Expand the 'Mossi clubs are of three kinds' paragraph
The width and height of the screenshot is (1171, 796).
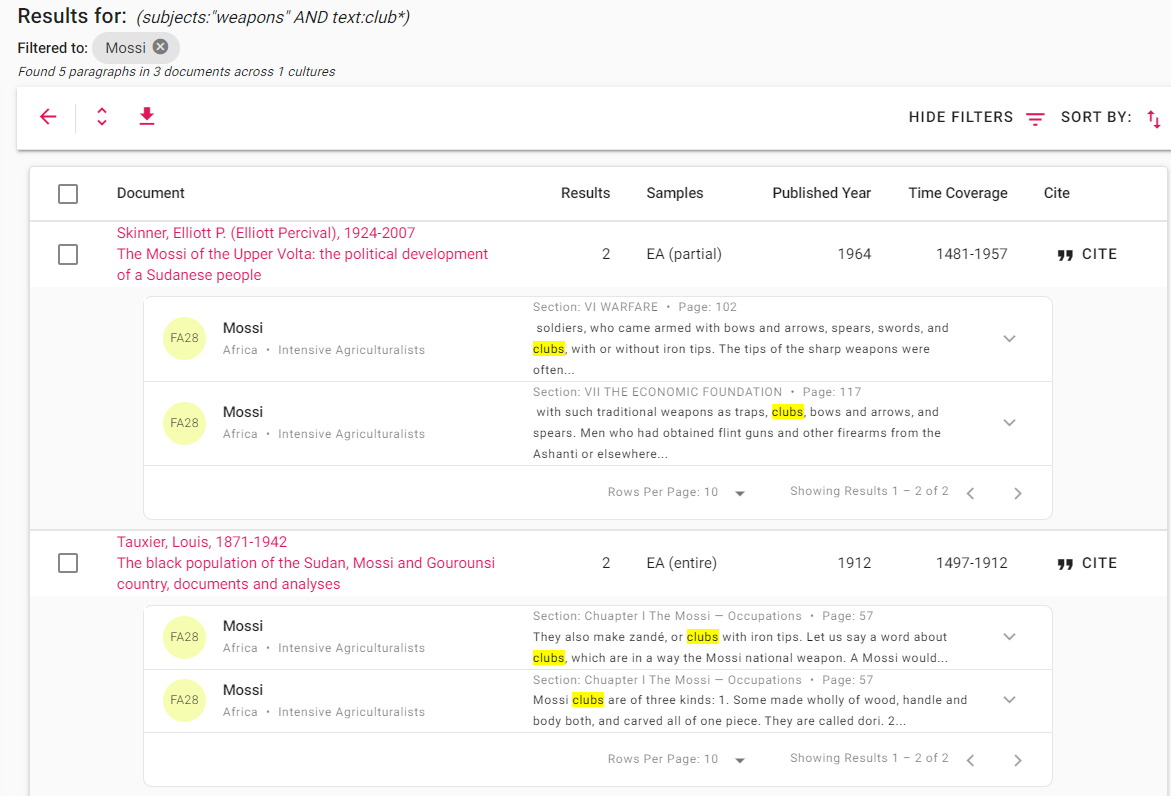pos(1009,700)
